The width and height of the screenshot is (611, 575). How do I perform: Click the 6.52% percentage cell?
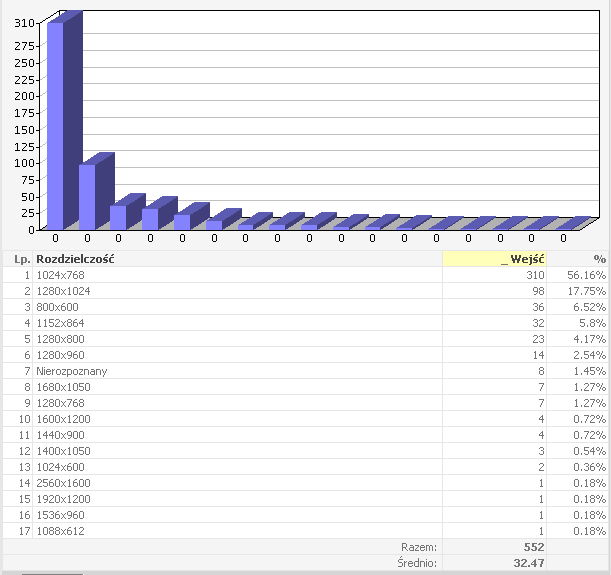click(x=590, y=307)
